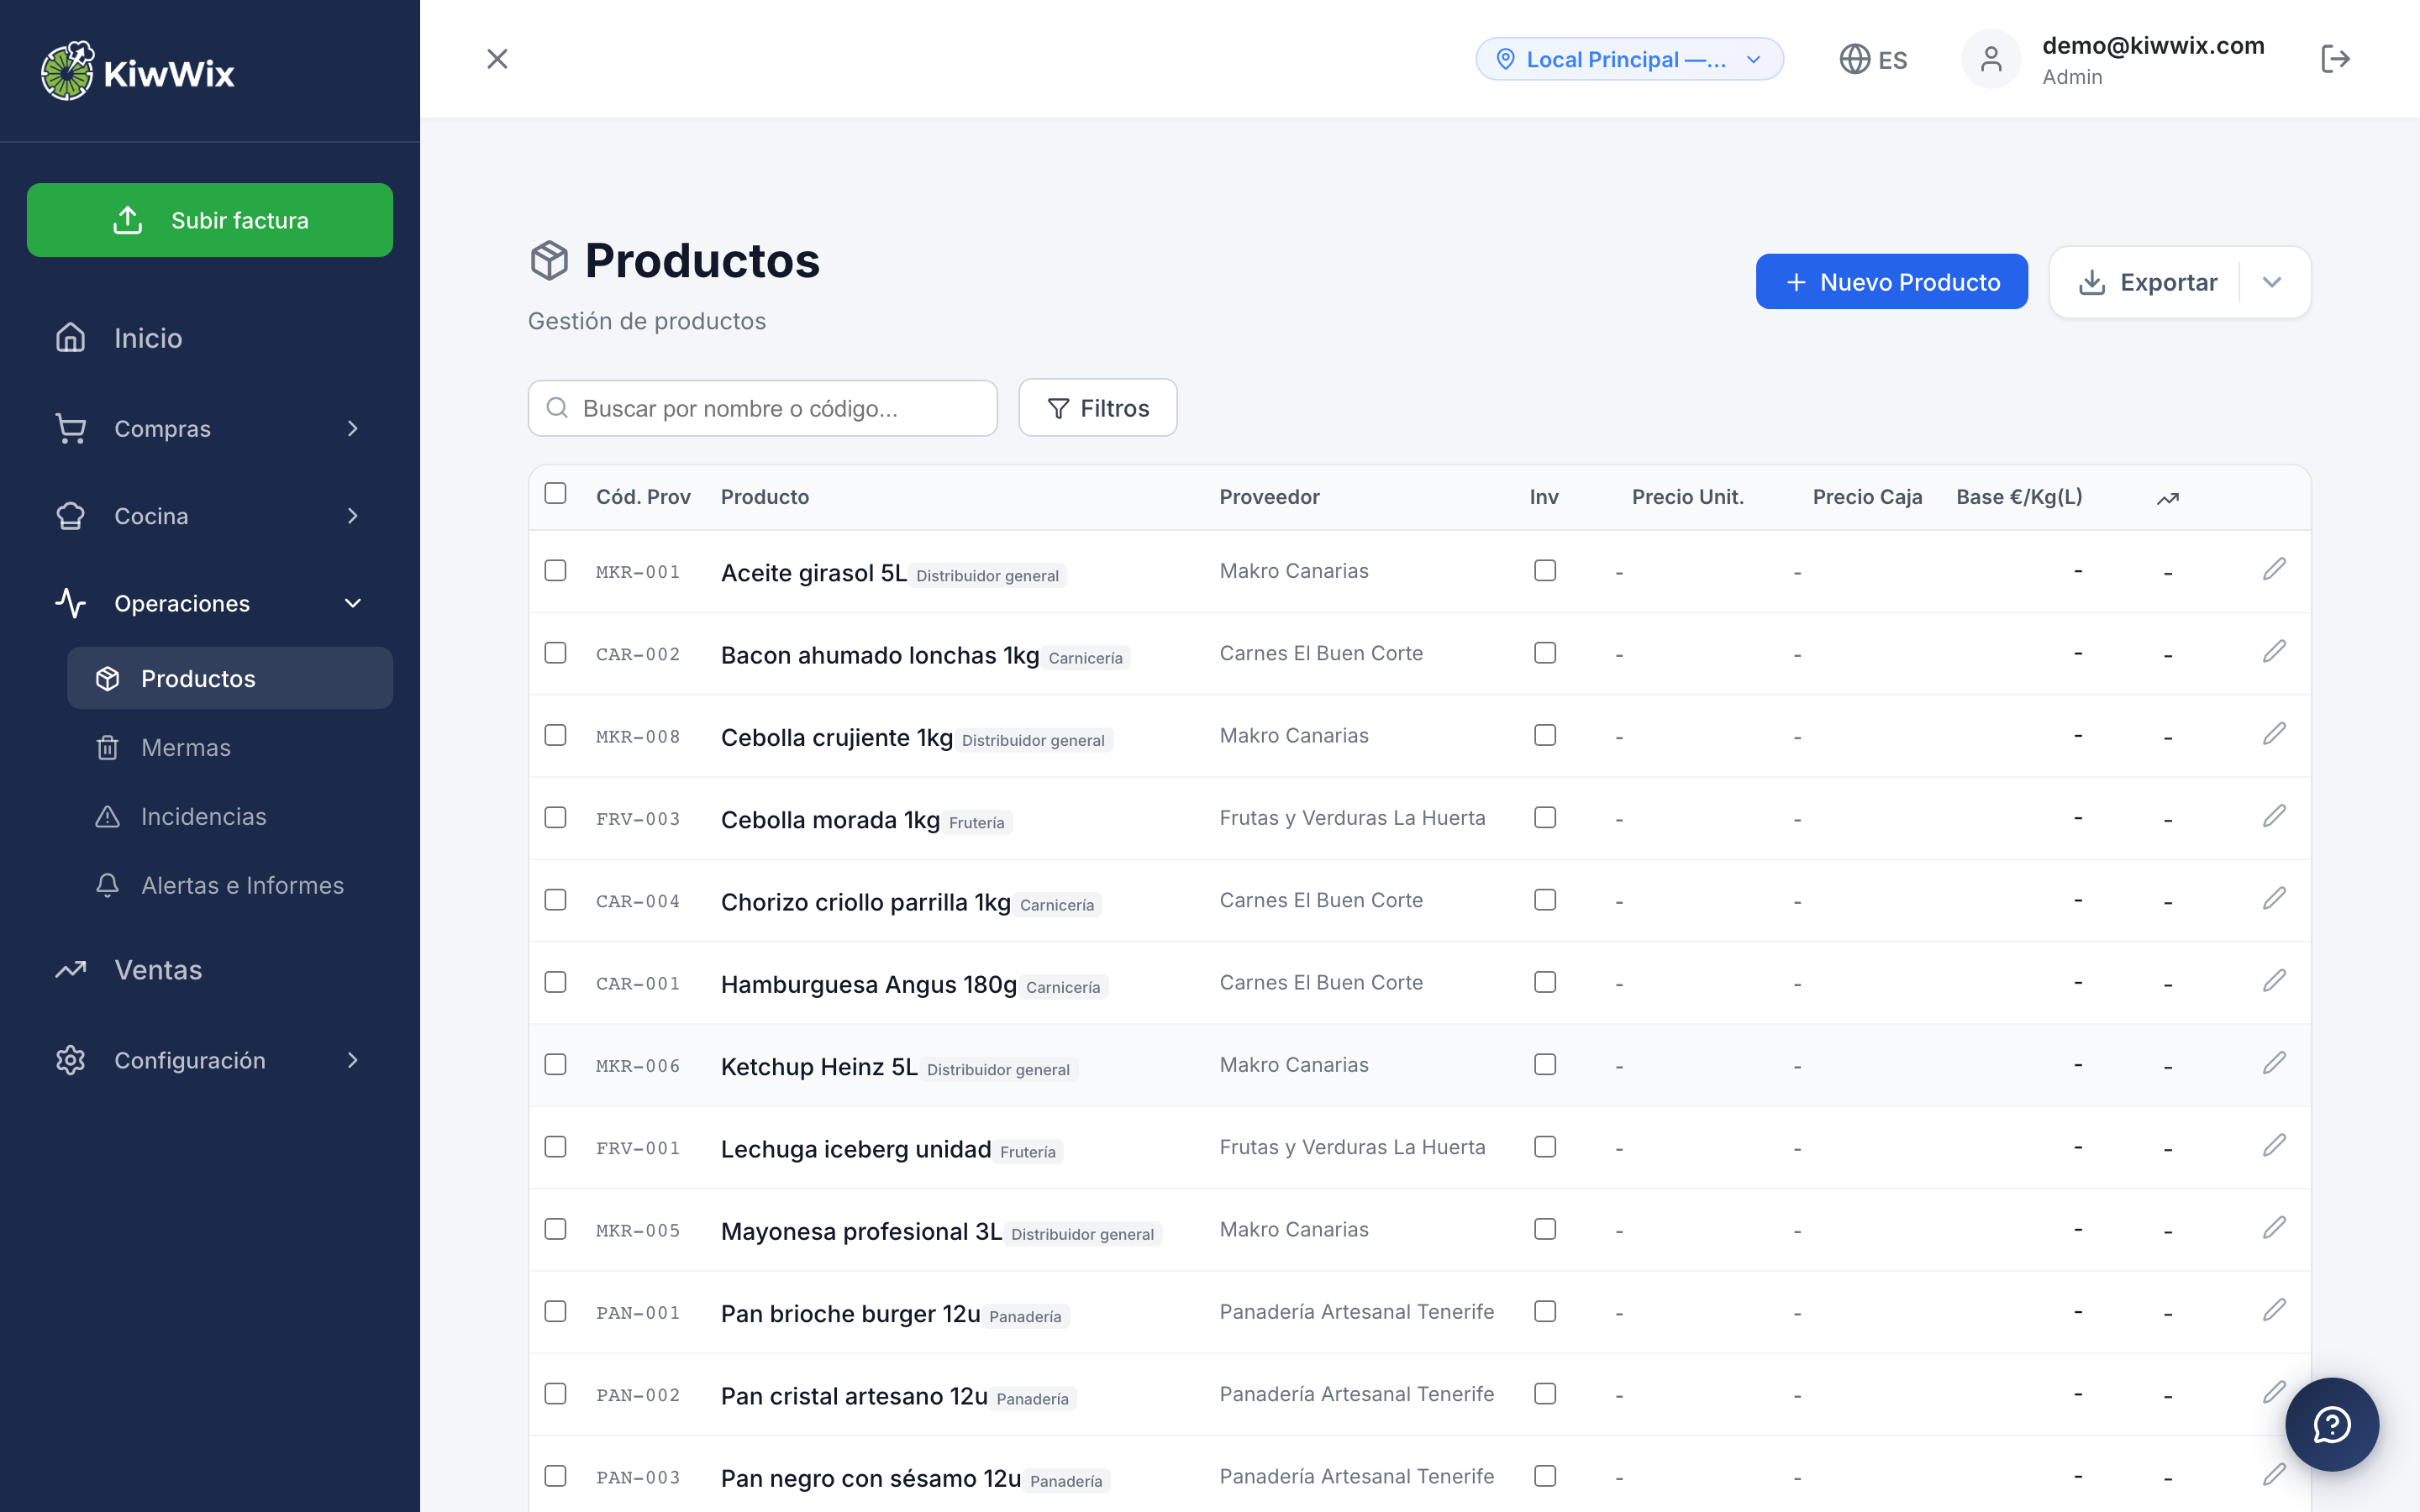Select the Hamburguesa Angus 180g row checkbox
Screen dimensions: 2420x1512
click(x=556, y=982)
